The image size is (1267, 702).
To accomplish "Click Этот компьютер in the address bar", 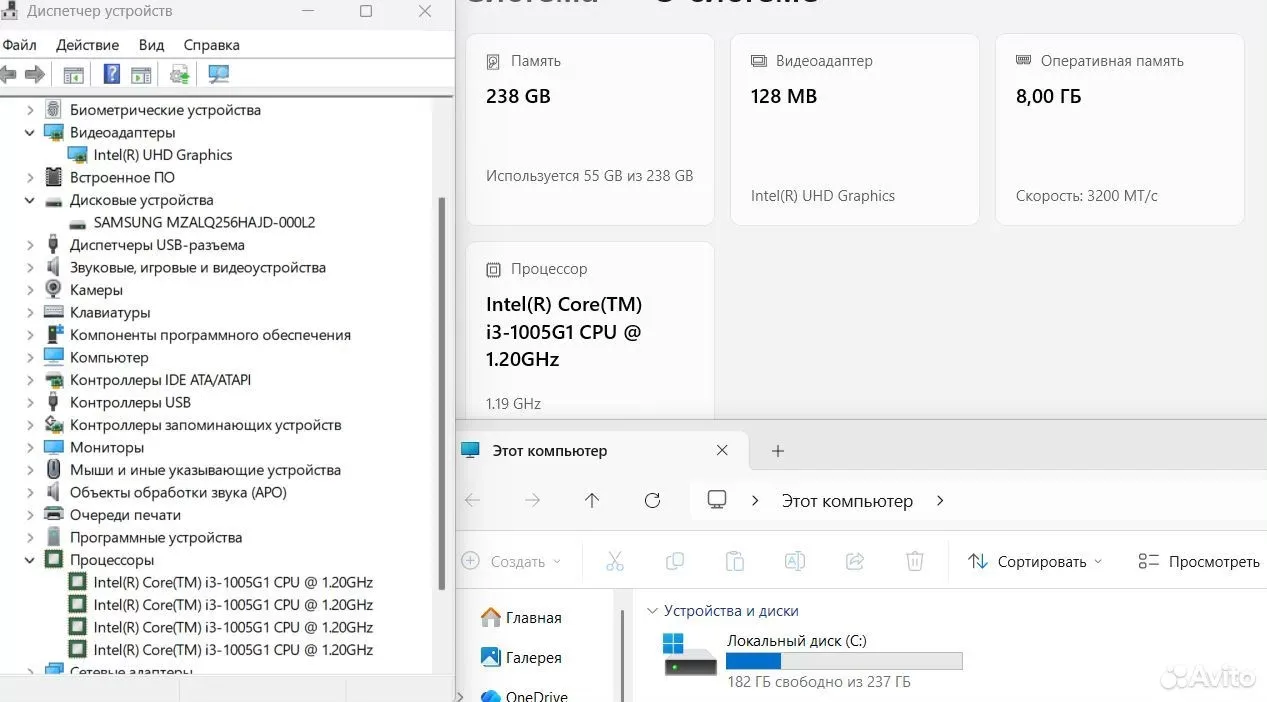I will point(847,502).
